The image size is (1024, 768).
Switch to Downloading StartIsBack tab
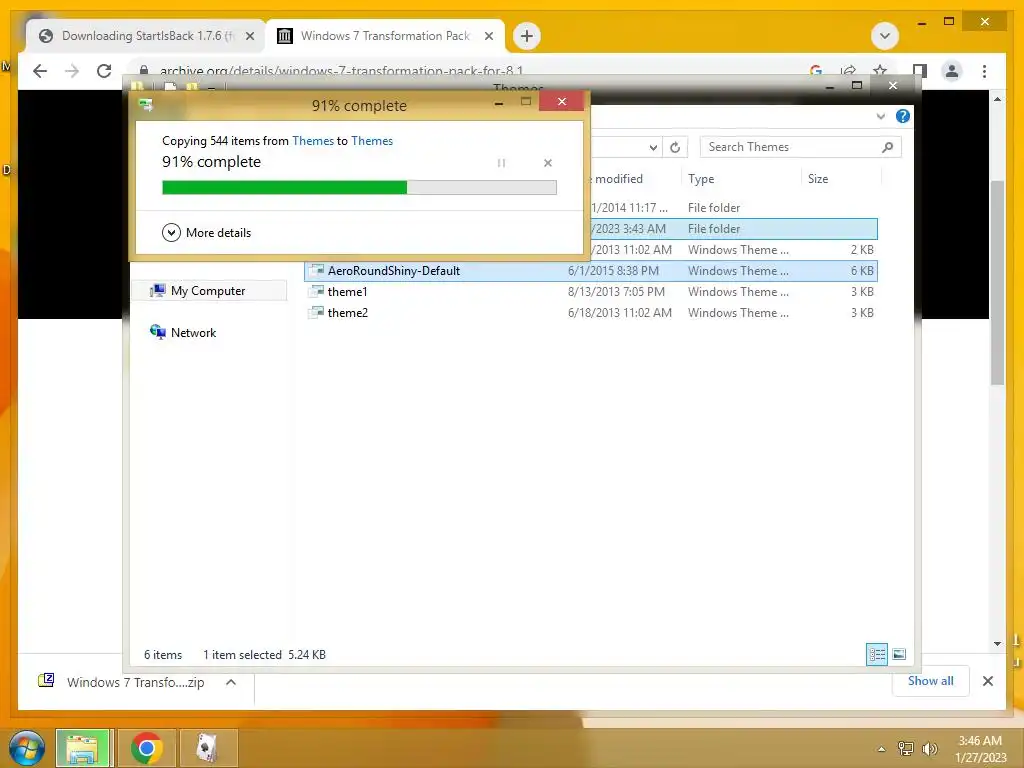point(145,36)
